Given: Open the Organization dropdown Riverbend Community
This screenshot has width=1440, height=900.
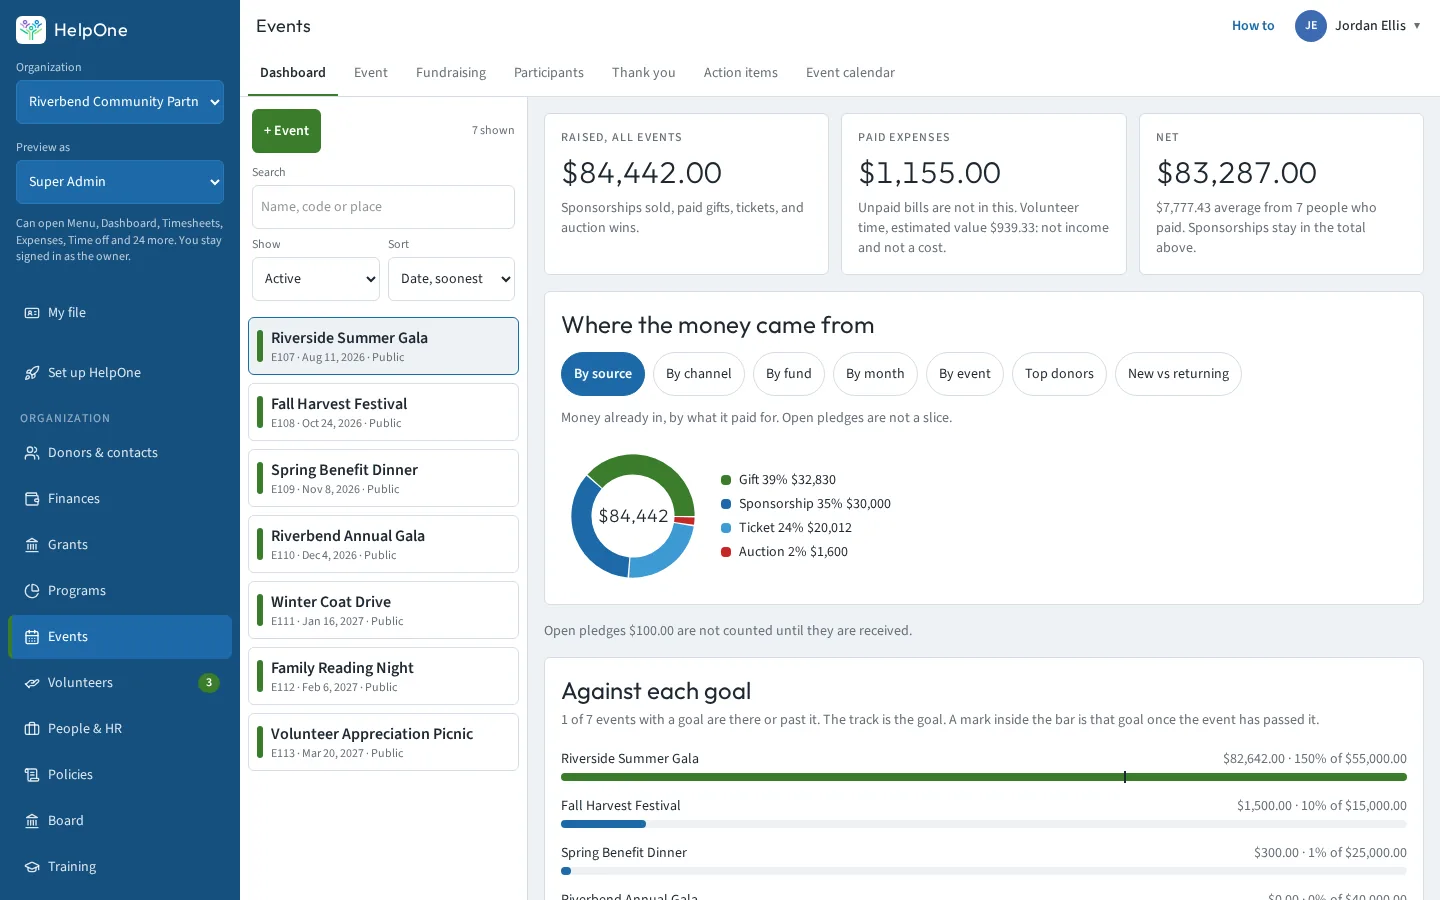Looking at the screenshot, I should (120, 102).
